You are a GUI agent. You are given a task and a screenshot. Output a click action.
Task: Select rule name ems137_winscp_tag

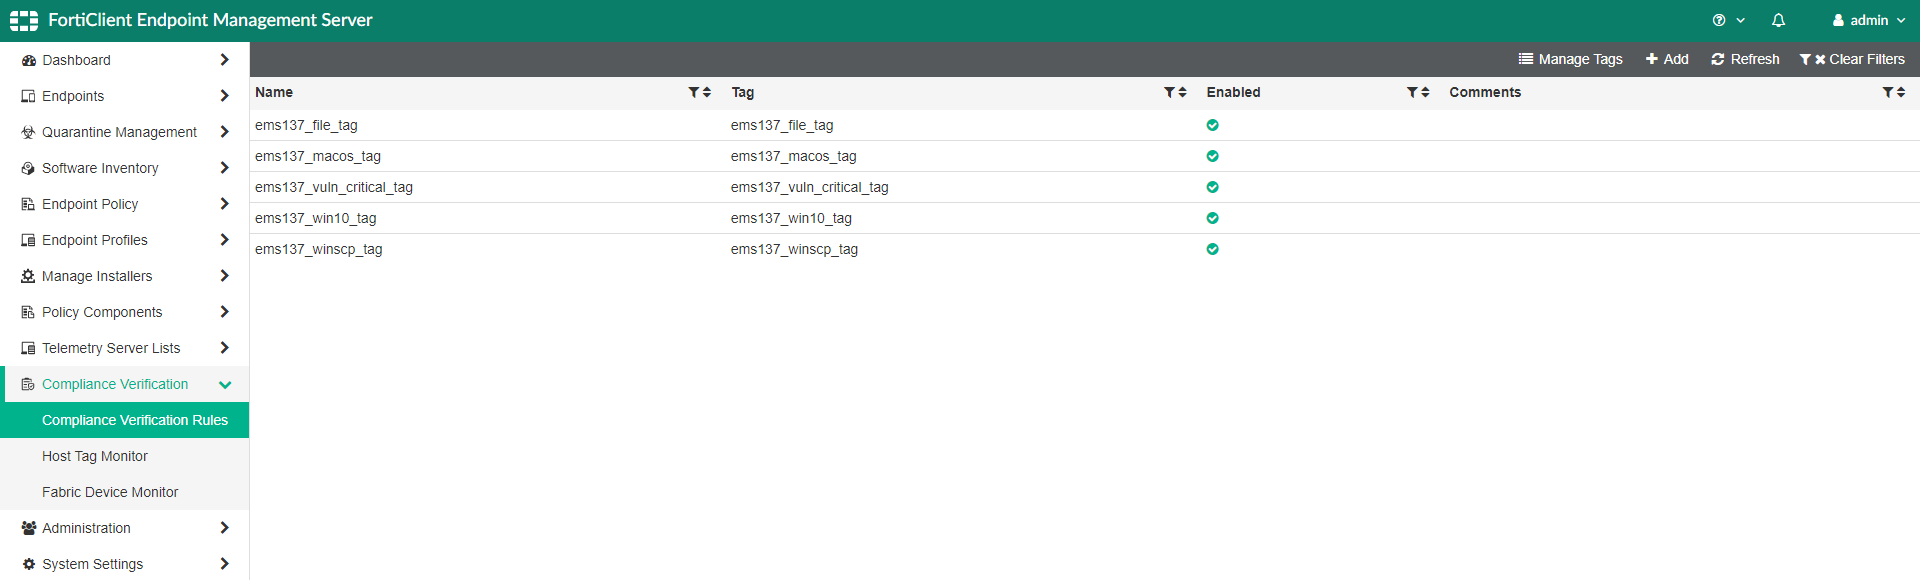319,249
